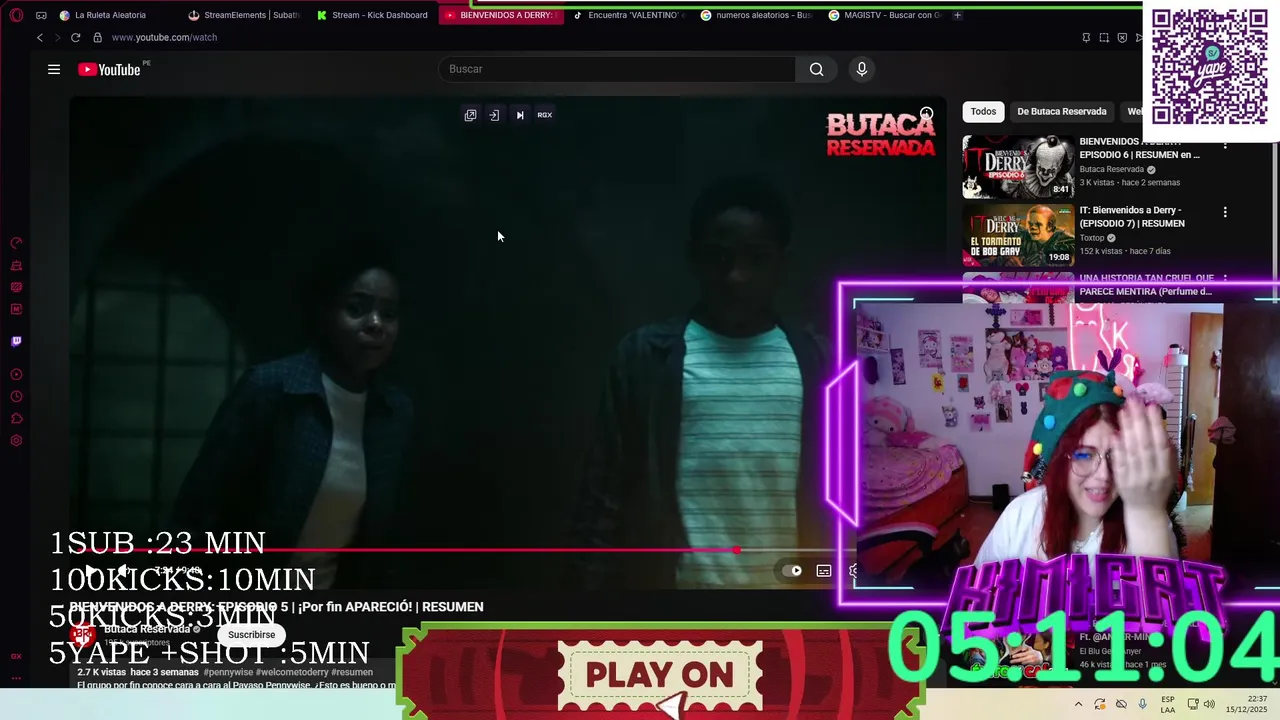Click the snapshot icon in address bar
The image size is (1280, 720).
(1104, 38)
